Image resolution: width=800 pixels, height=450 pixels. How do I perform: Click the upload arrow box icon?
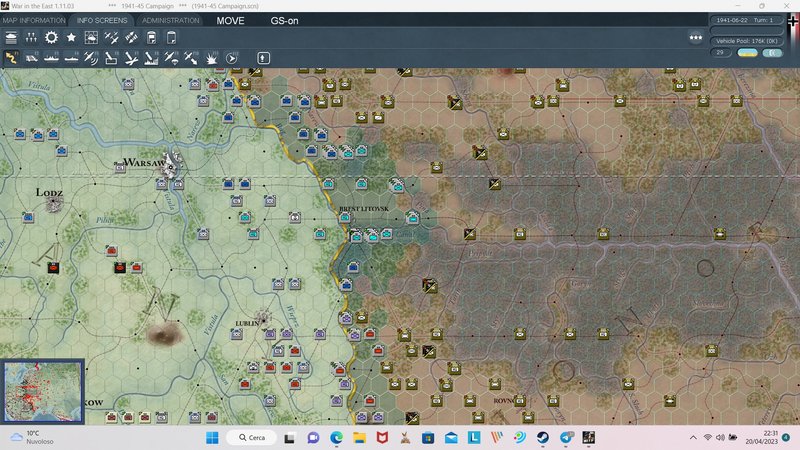click(263, 58)
